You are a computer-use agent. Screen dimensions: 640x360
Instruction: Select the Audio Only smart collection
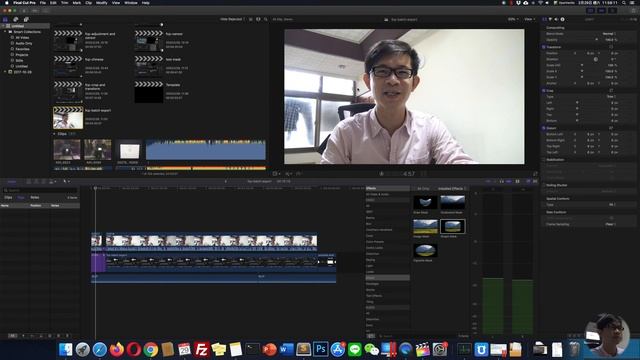tap(24, 43)
